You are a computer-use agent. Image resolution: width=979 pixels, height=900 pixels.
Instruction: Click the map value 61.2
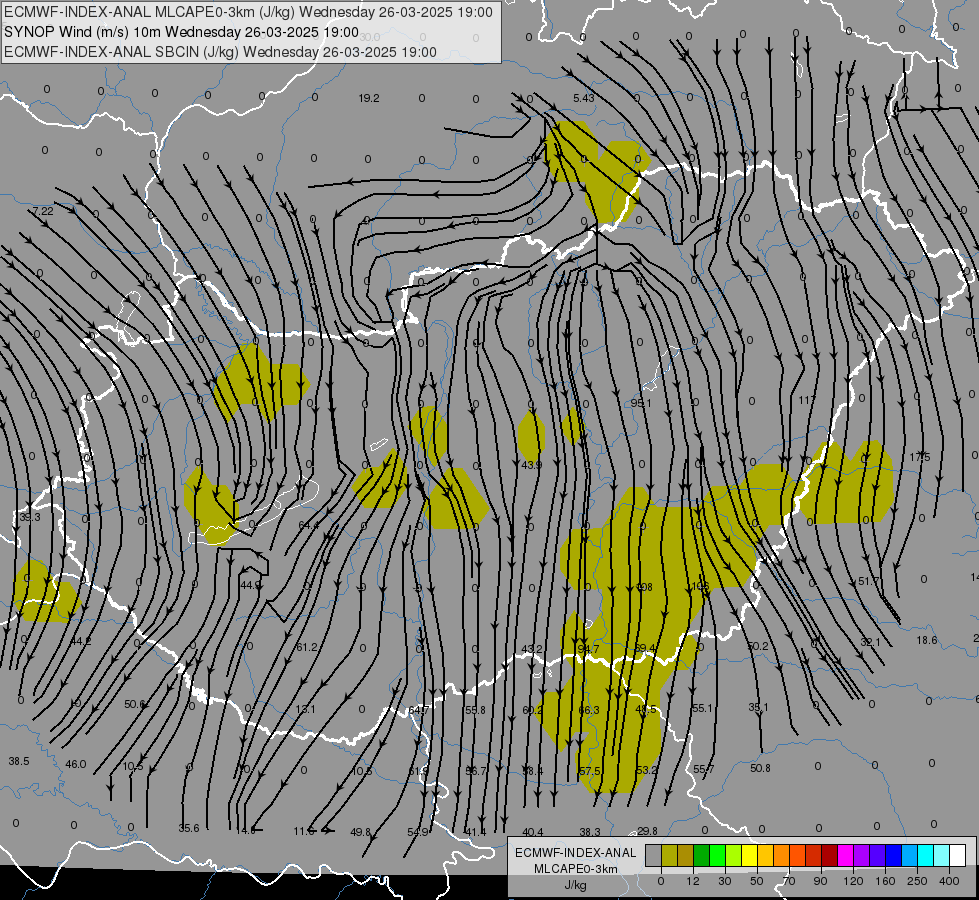307,647
